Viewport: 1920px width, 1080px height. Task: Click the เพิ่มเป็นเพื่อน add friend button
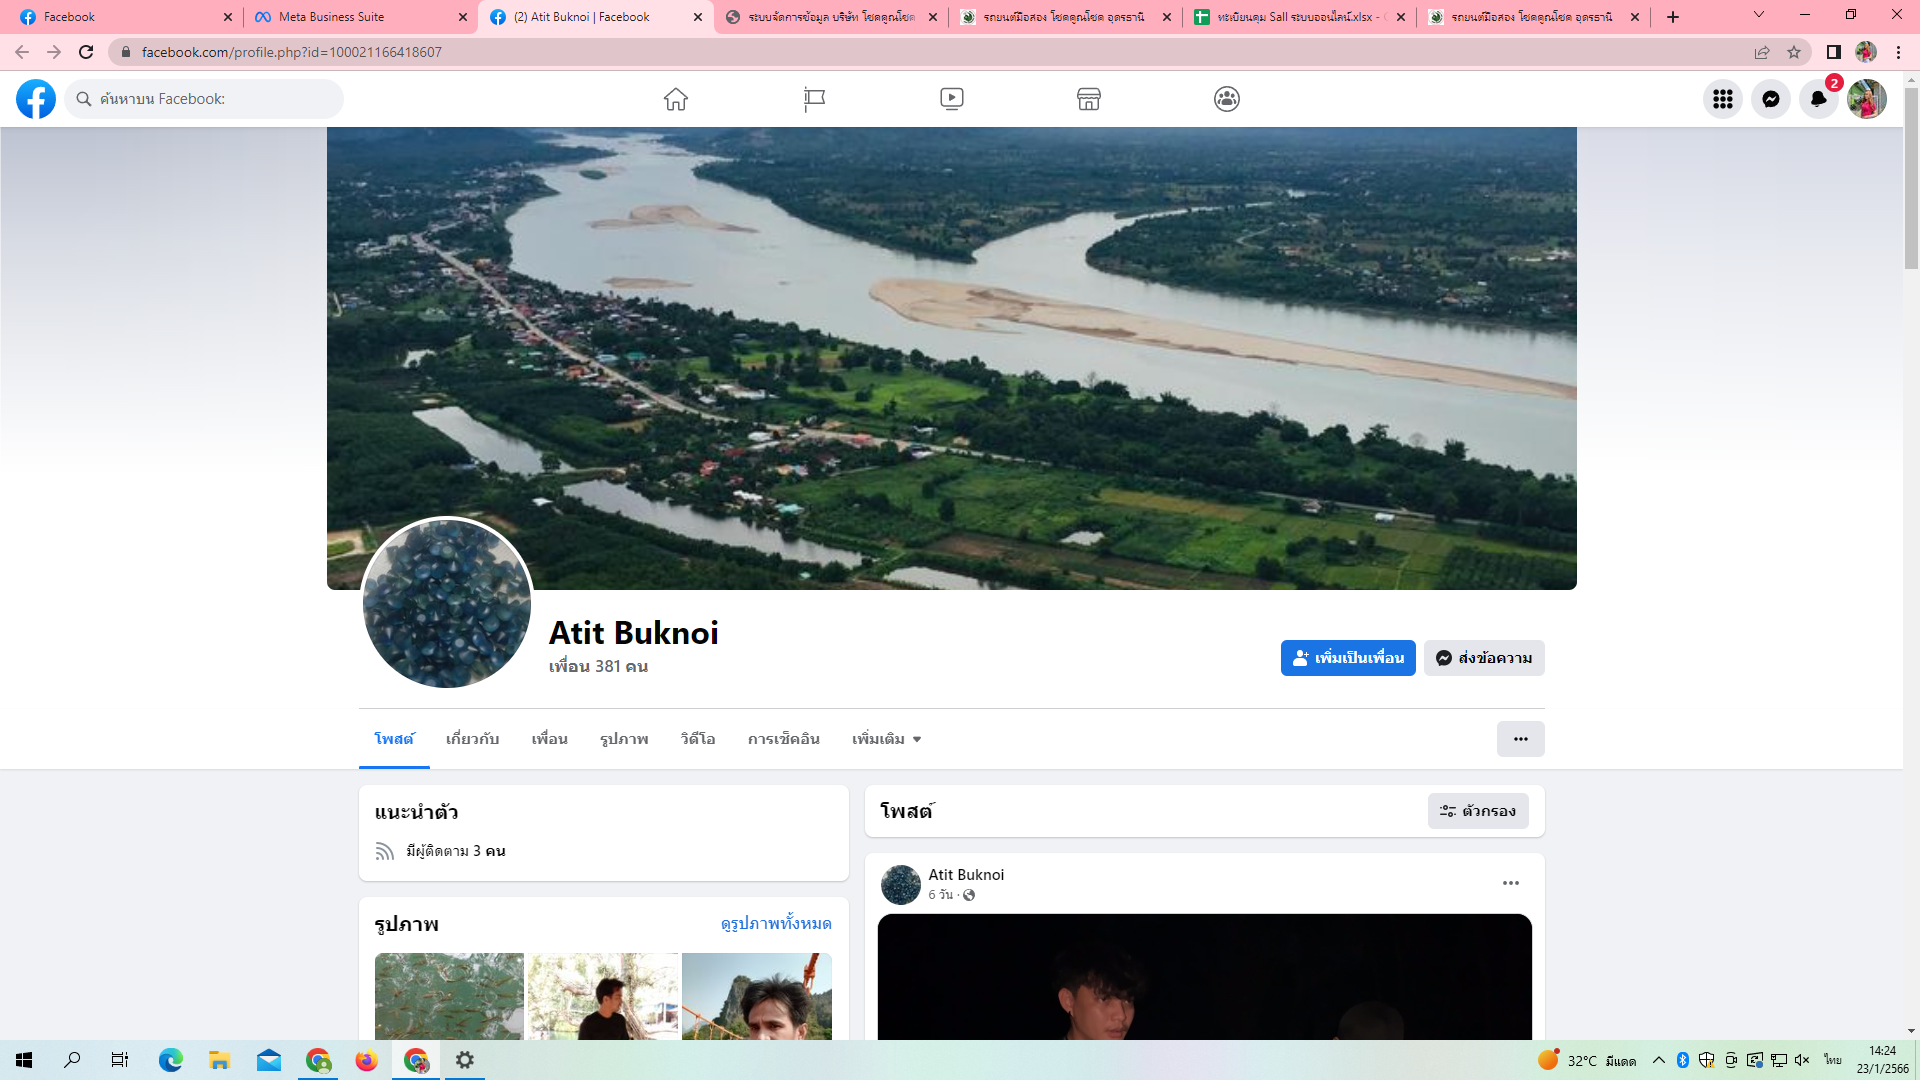pyautogui.click(x=1348, y=658)
